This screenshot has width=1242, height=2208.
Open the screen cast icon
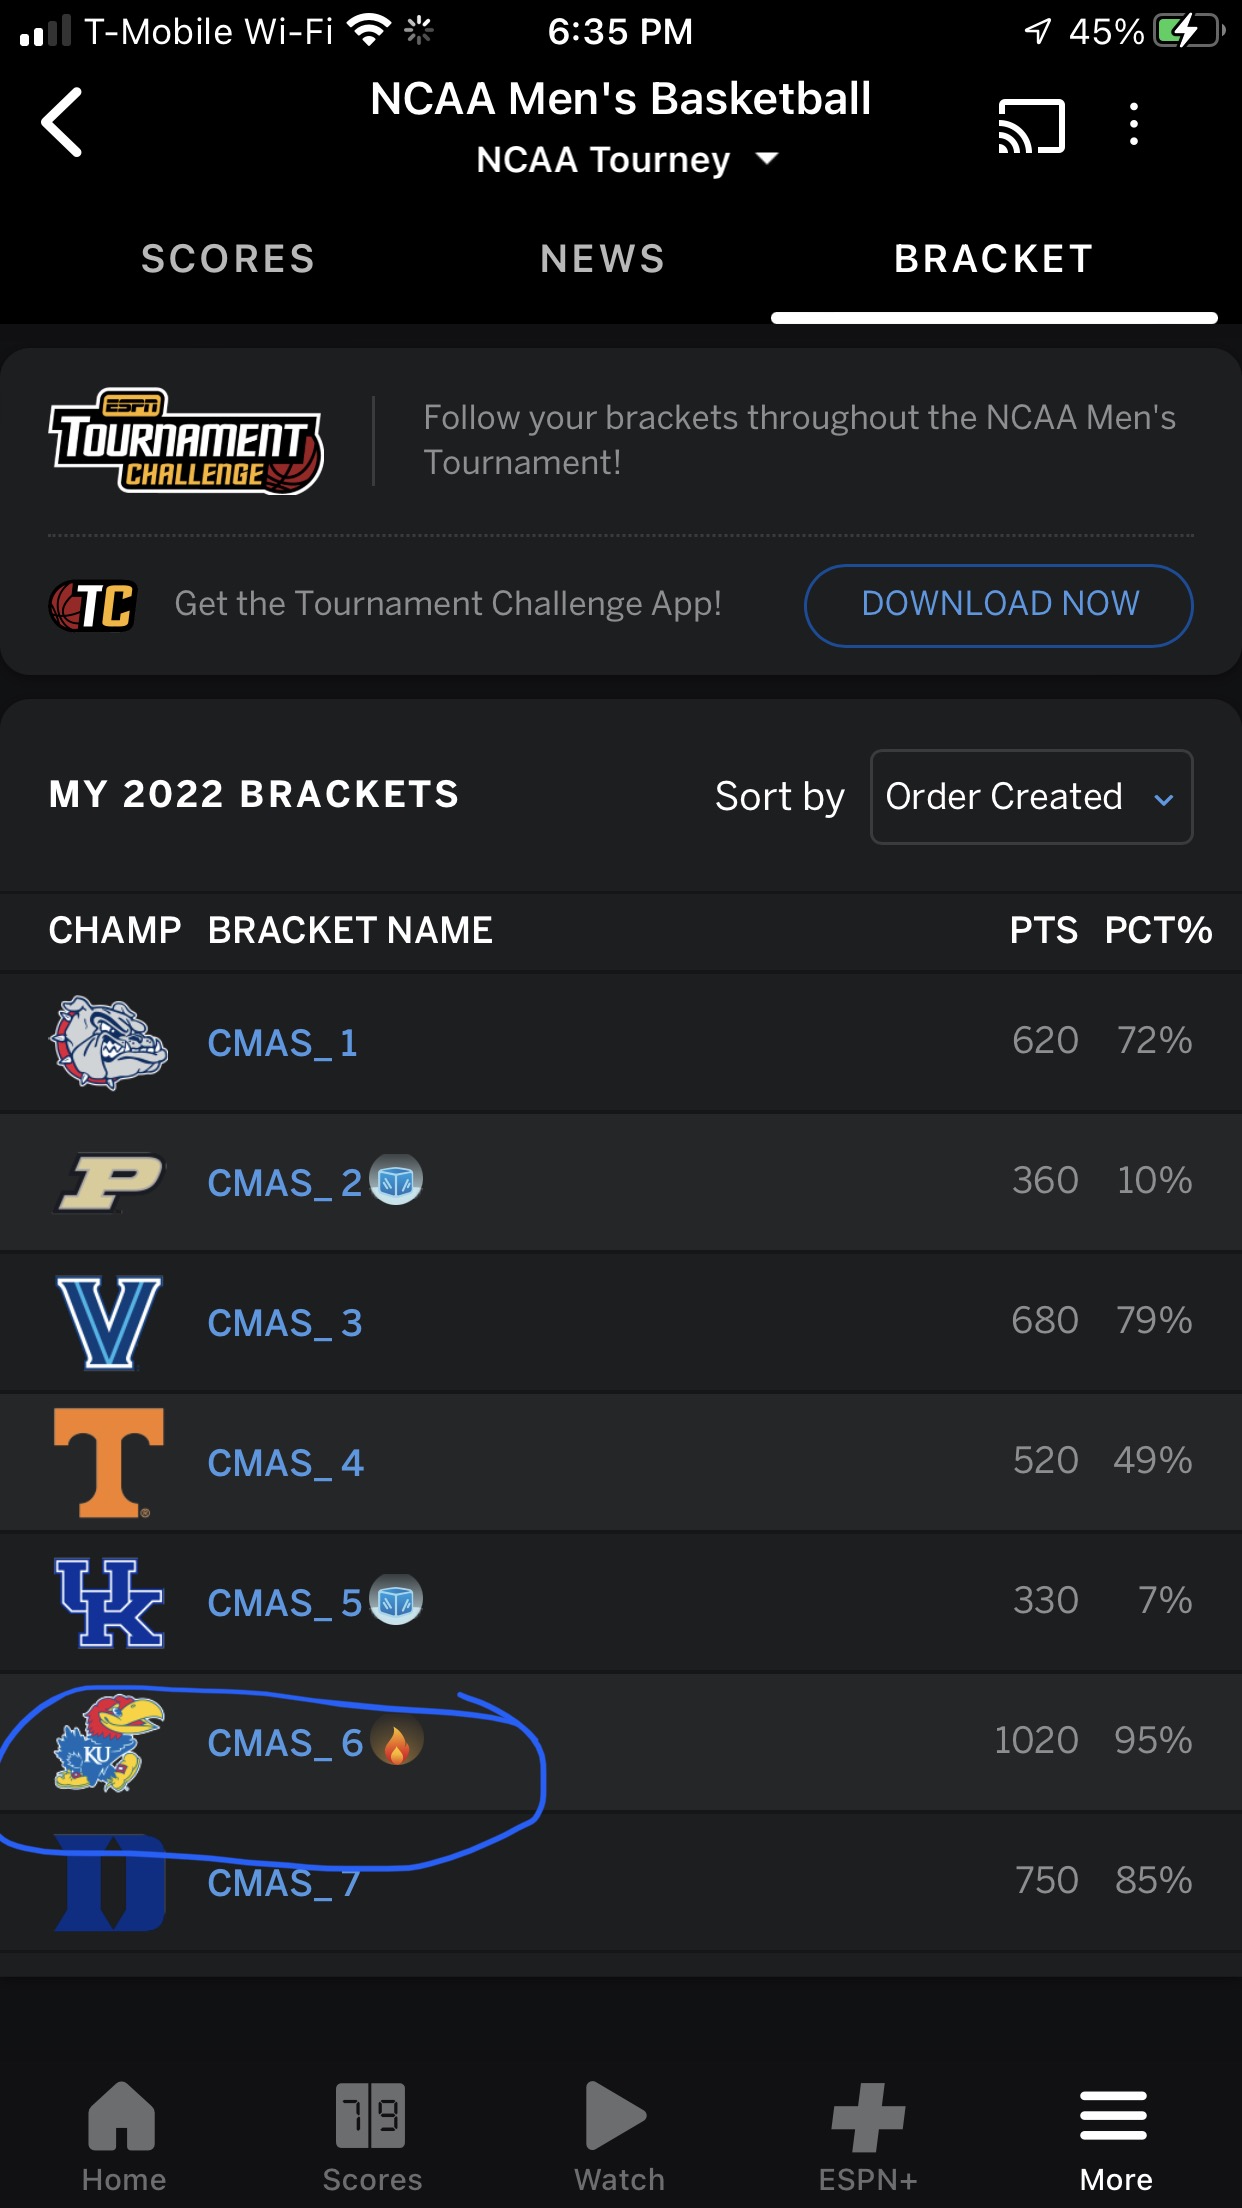1031,126
